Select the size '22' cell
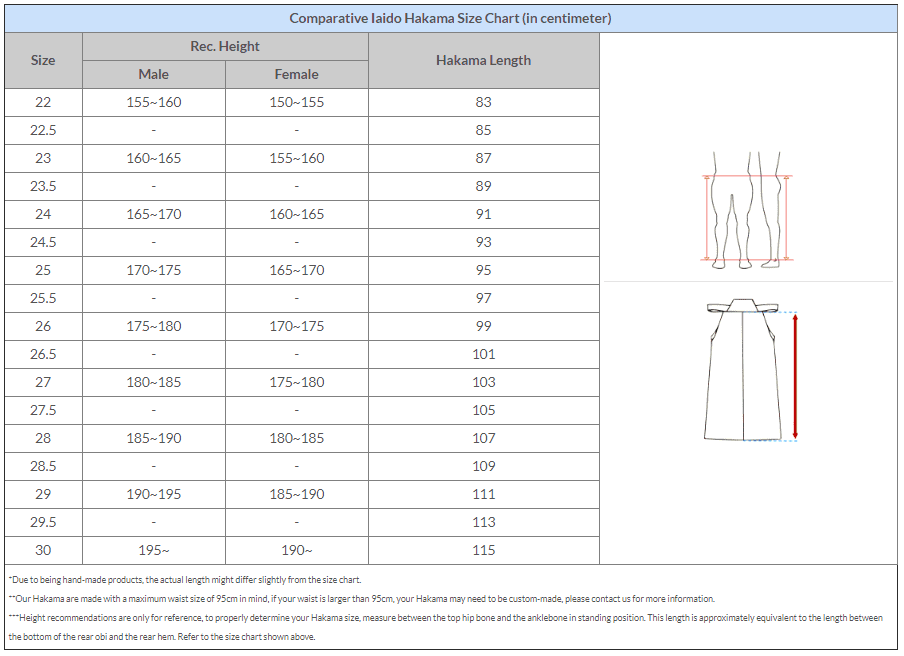Viewport: 904px width, 656px height. click(x=43, y=103)
